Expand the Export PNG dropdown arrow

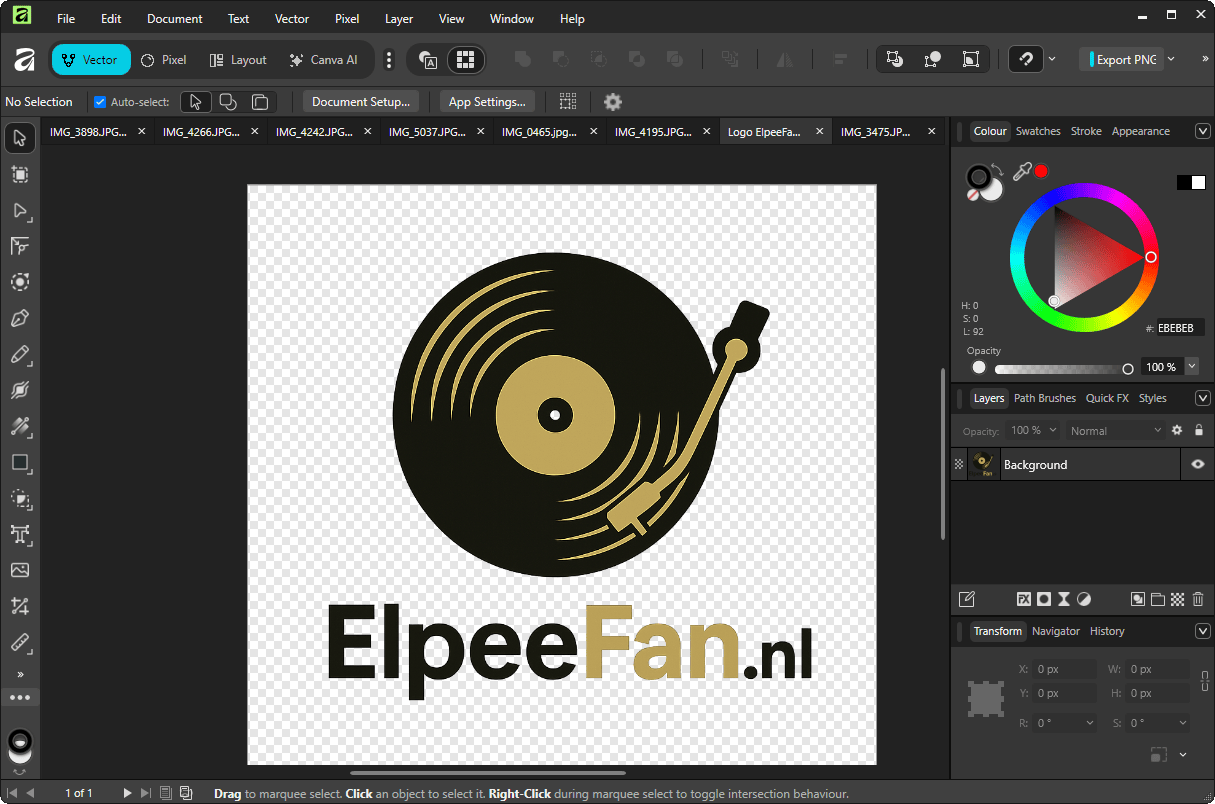(x=1171, y=60)
